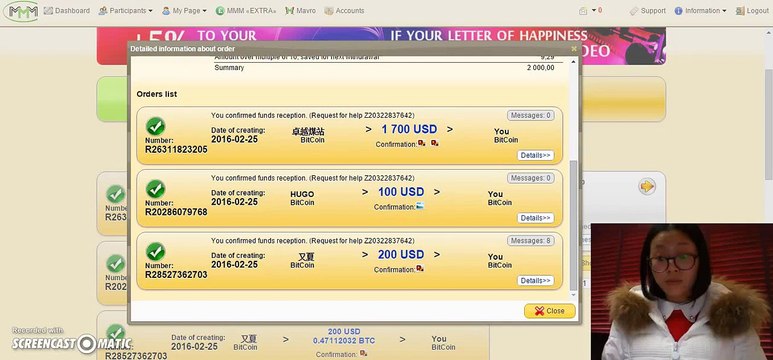Open confirmation image of 100 USD order
The height and width of the screenshot is (360, 773).
coord(420,206)
